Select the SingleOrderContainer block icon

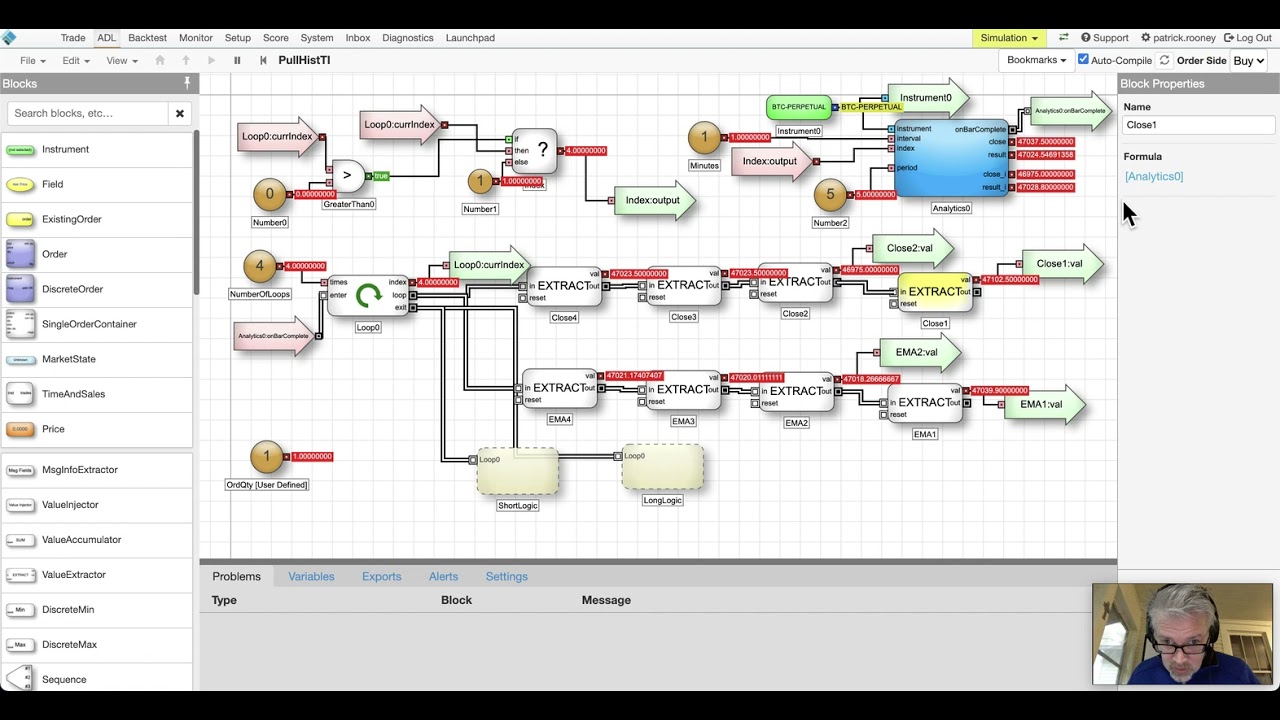20,324
